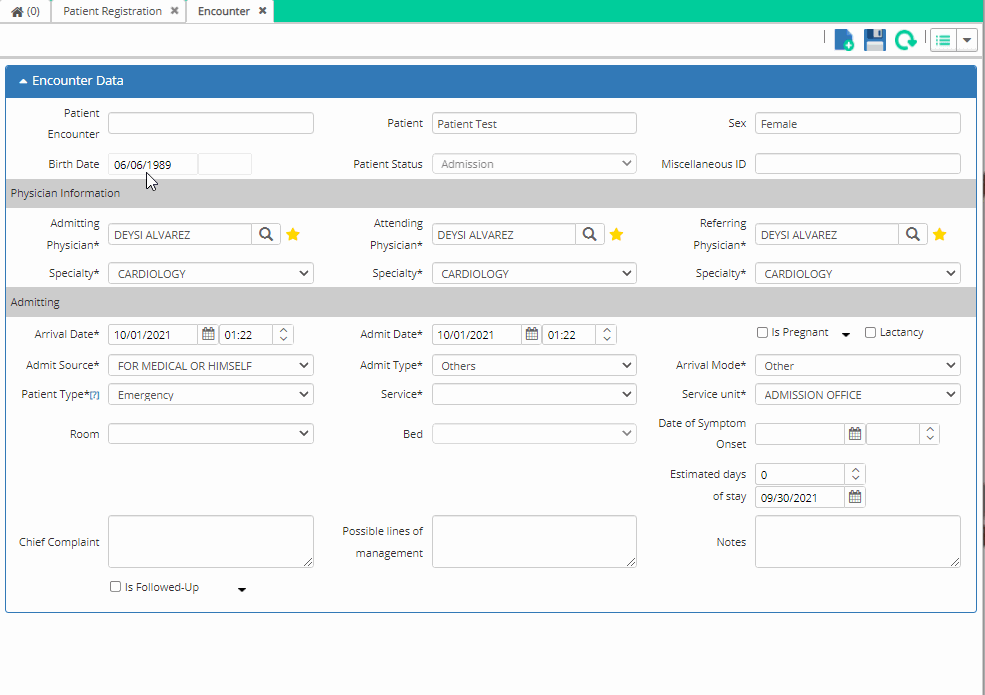Enable the Is Followed-Up checkbox
The image size is (985, 695).
click(115, 587)
